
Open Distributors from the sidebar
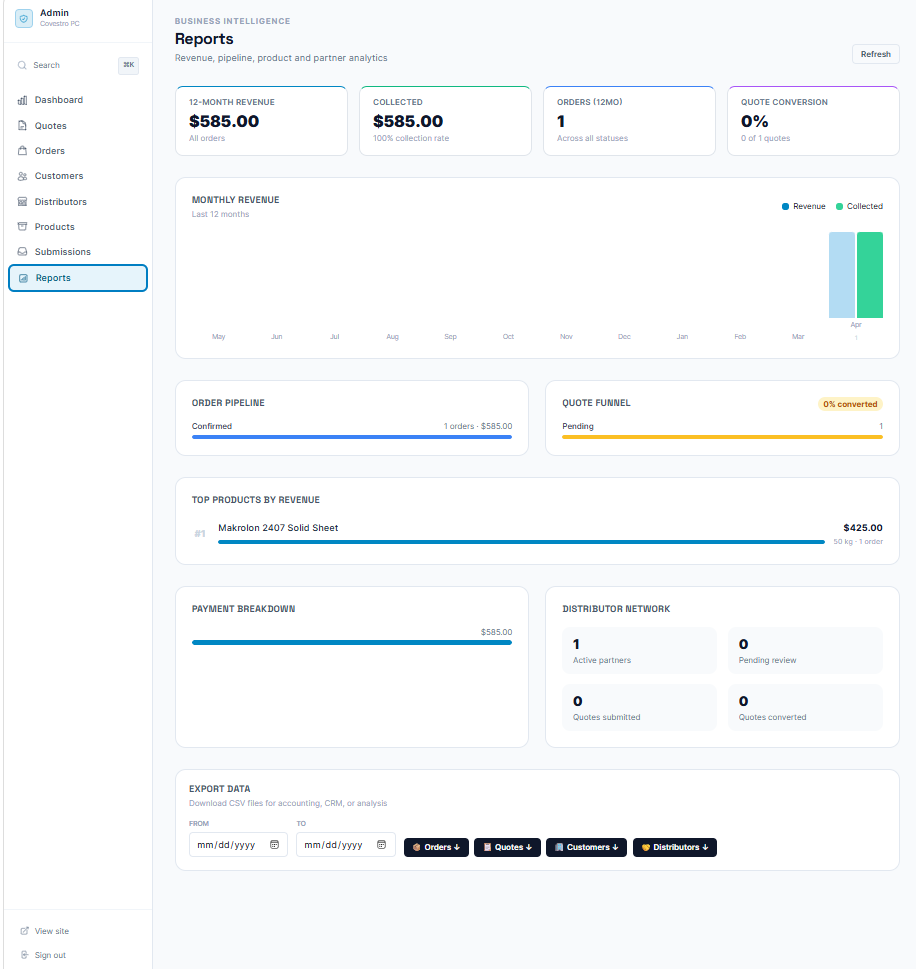click(x=78, y=201)
